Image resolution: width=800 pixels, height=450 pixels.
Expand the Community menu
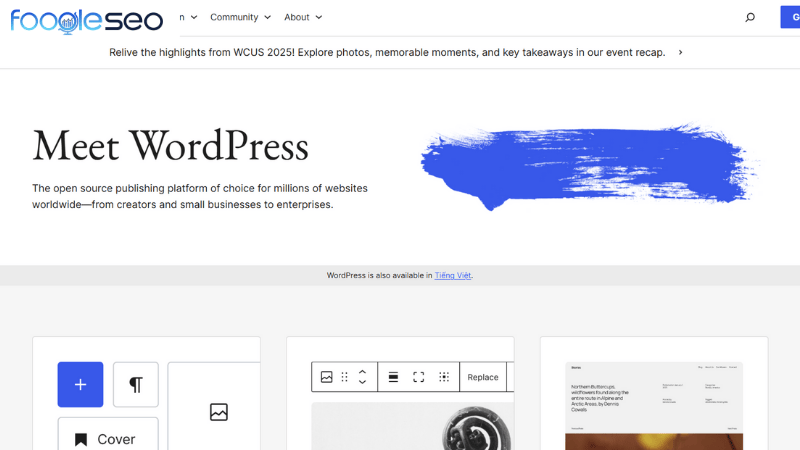pyautogui.click(x=240, y=17)
